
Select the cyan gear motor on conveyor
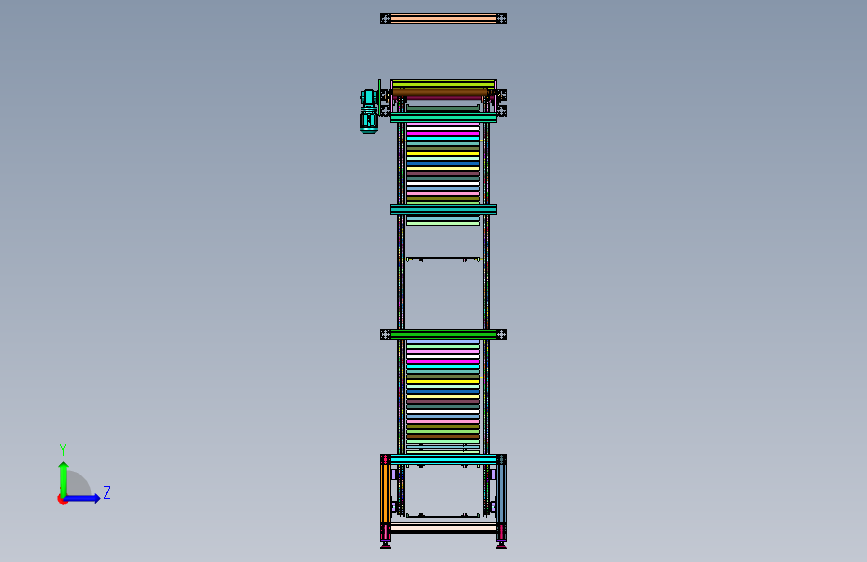369,112
